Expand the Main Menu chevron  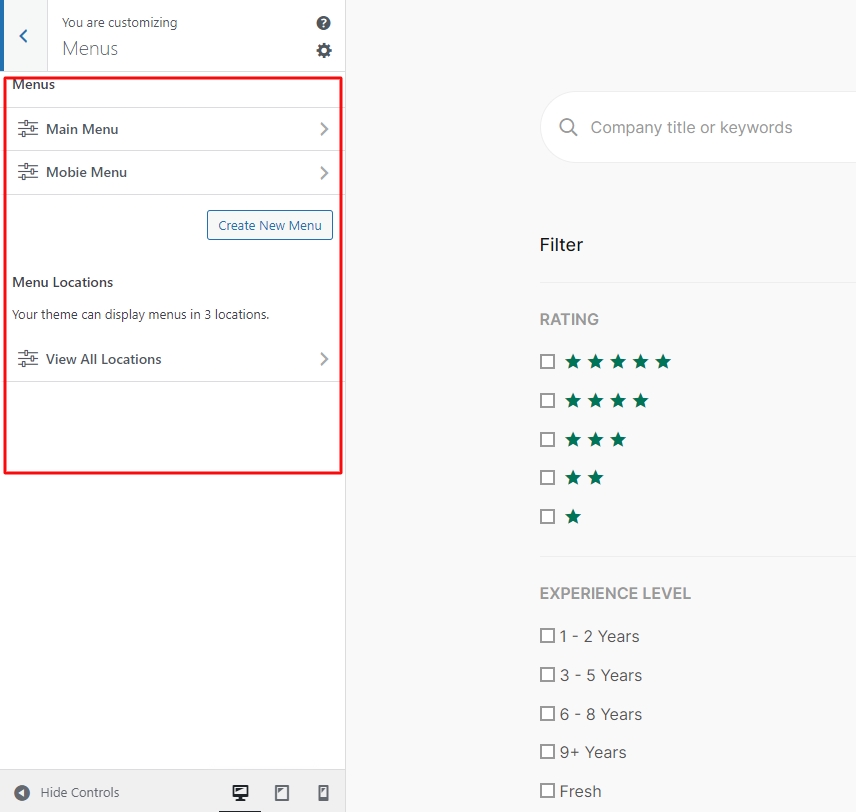tap(323, 129)
